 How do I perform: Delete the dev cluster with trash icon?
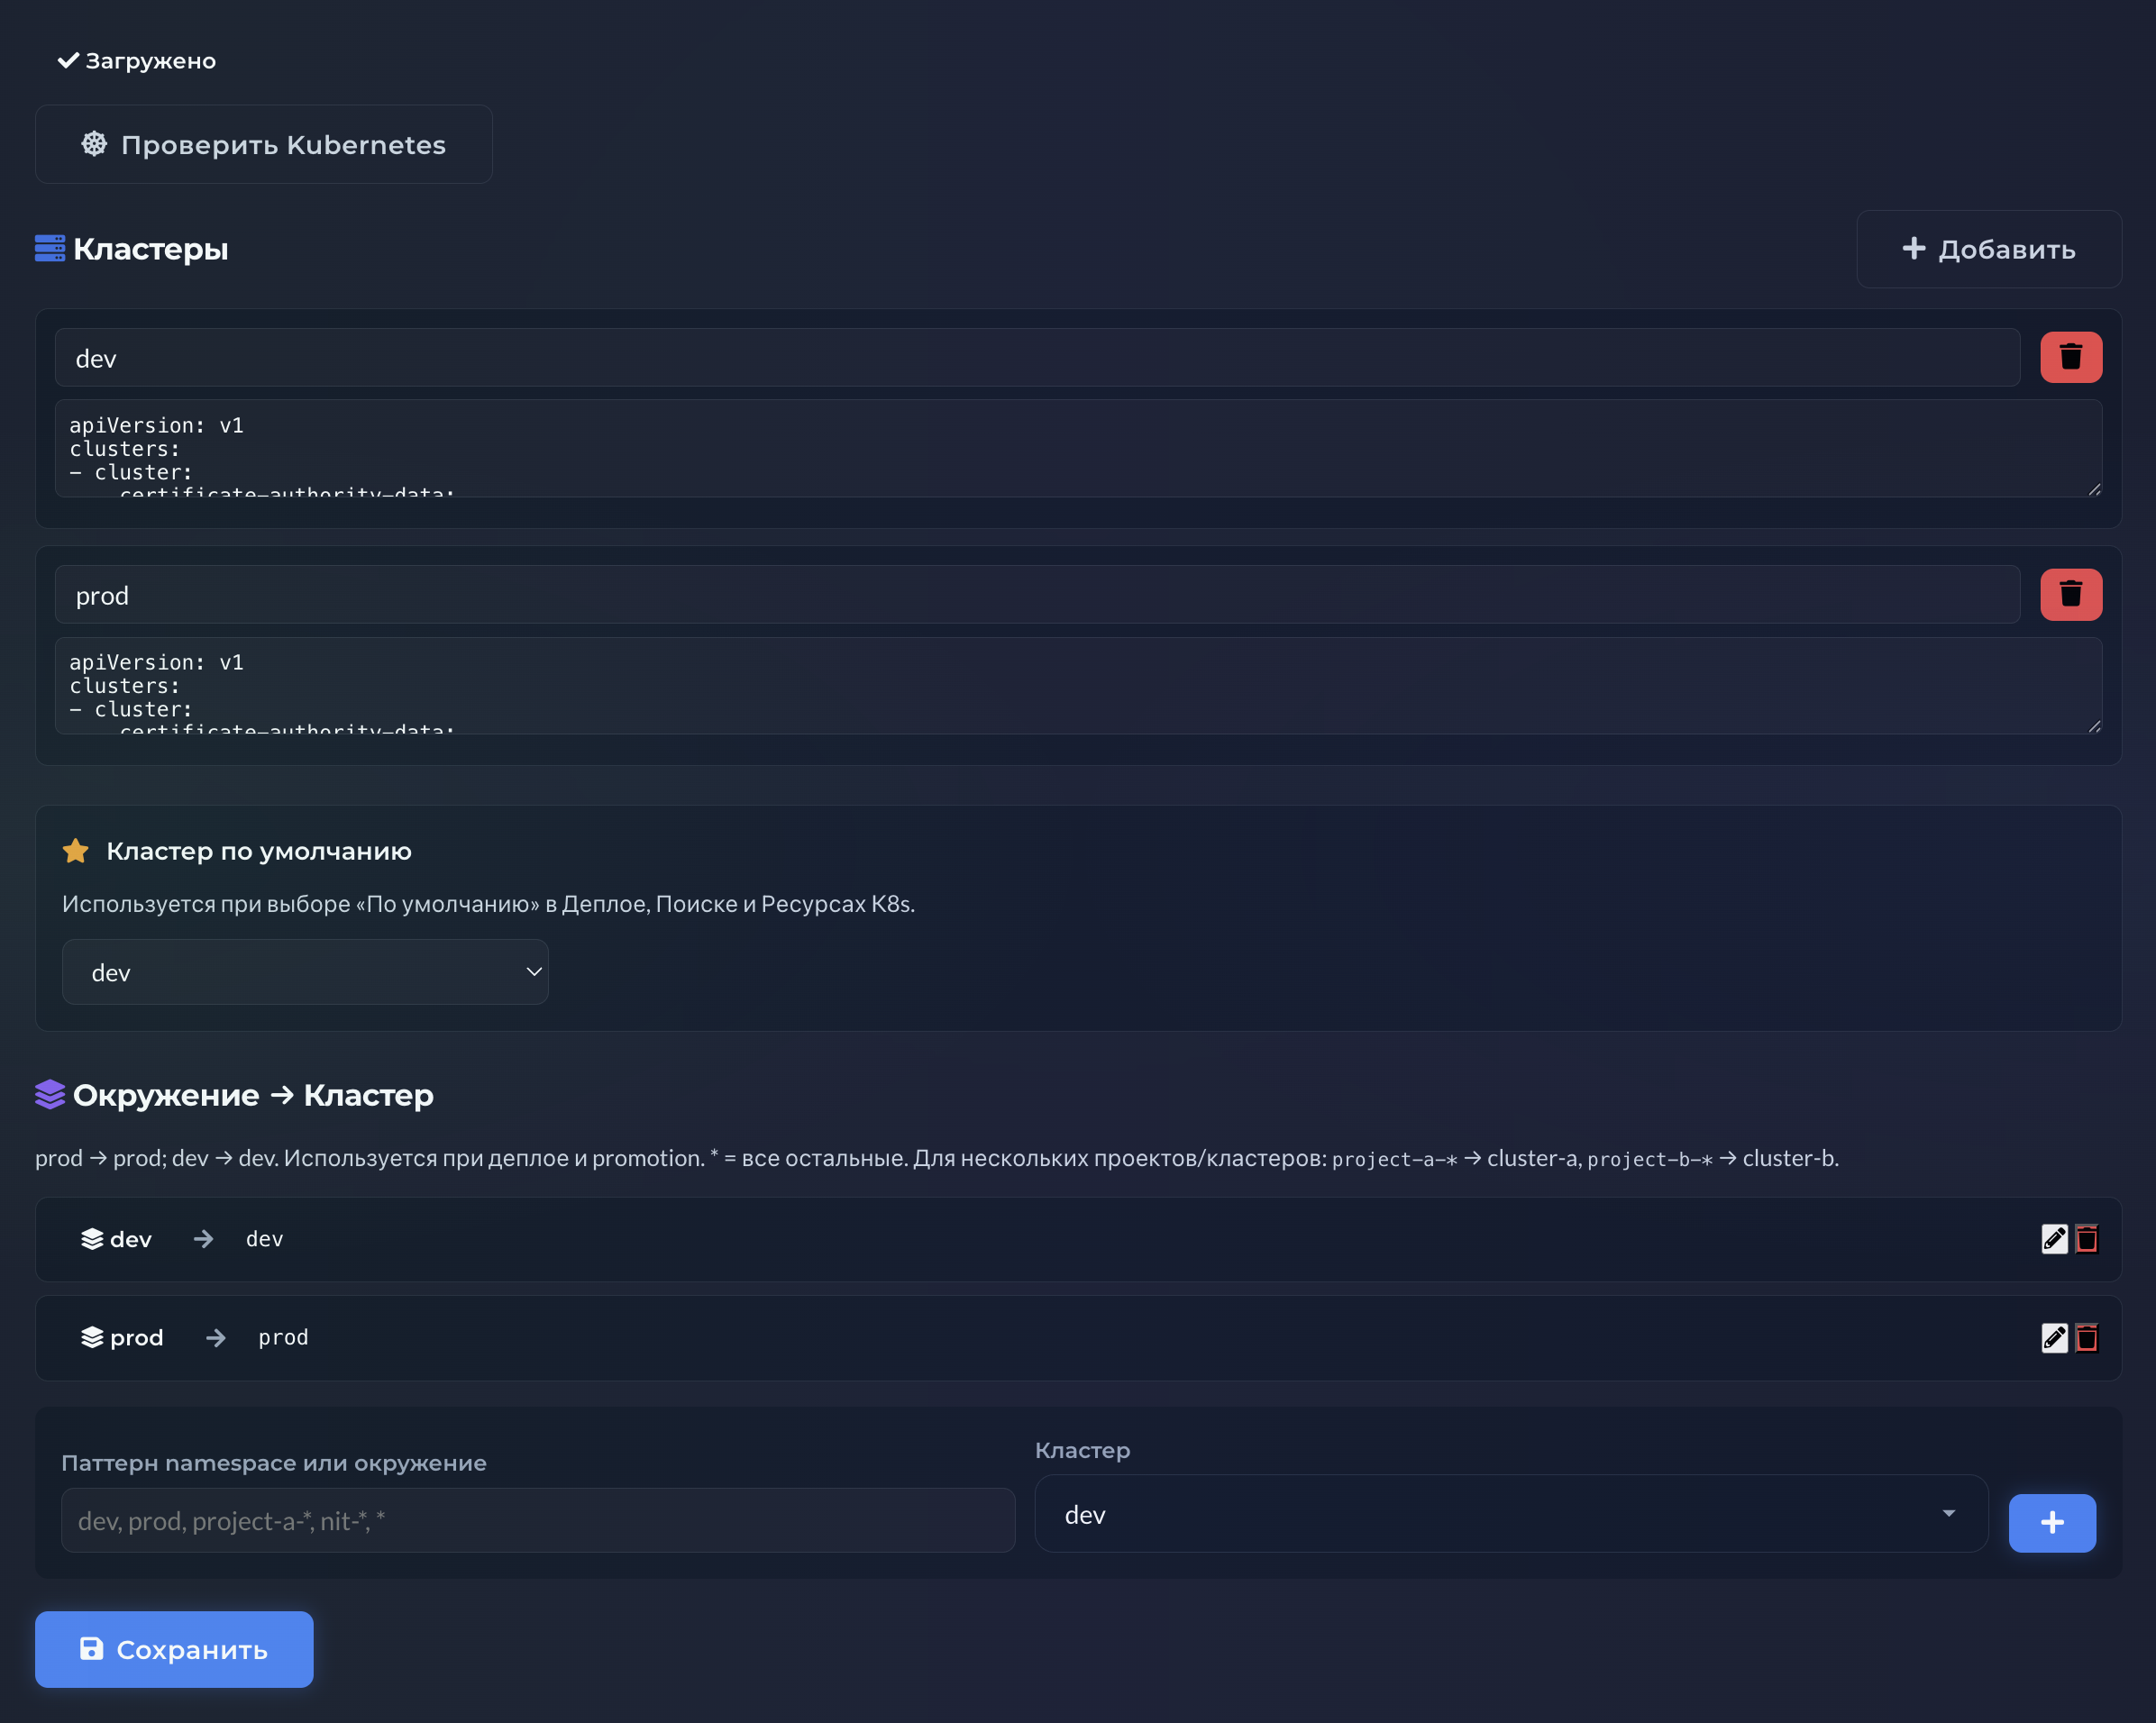tap(2070, 357)
